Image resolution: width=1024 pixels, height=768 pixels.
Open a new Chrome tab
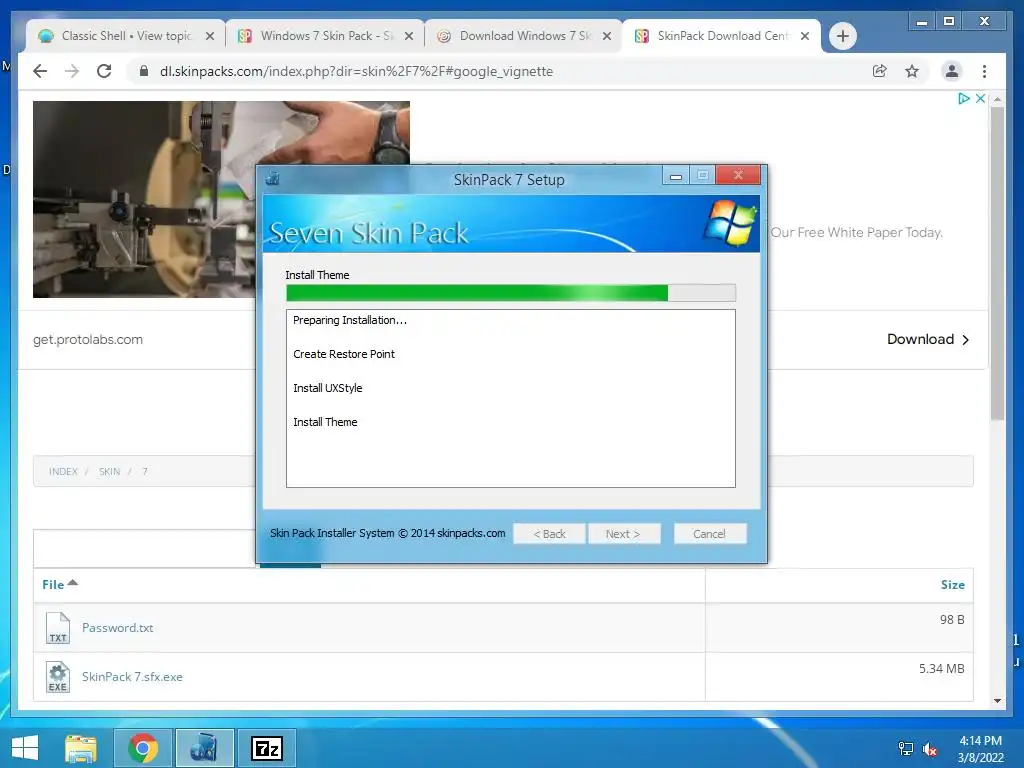tap(842, 36)
